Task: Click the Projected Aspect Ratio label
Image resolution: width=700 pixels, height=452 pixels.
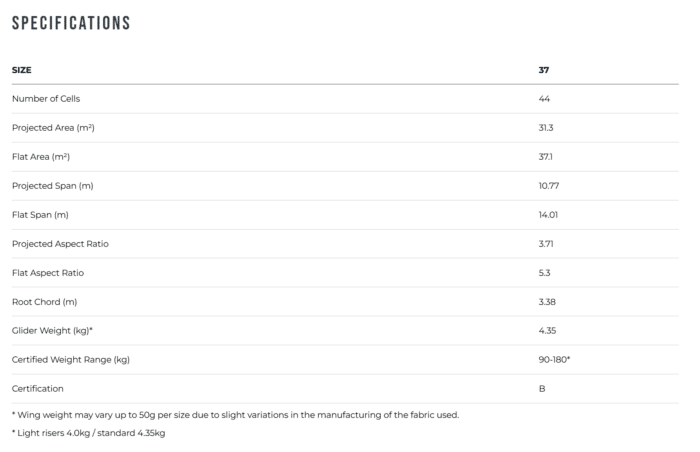Action: tap(58, 244)
